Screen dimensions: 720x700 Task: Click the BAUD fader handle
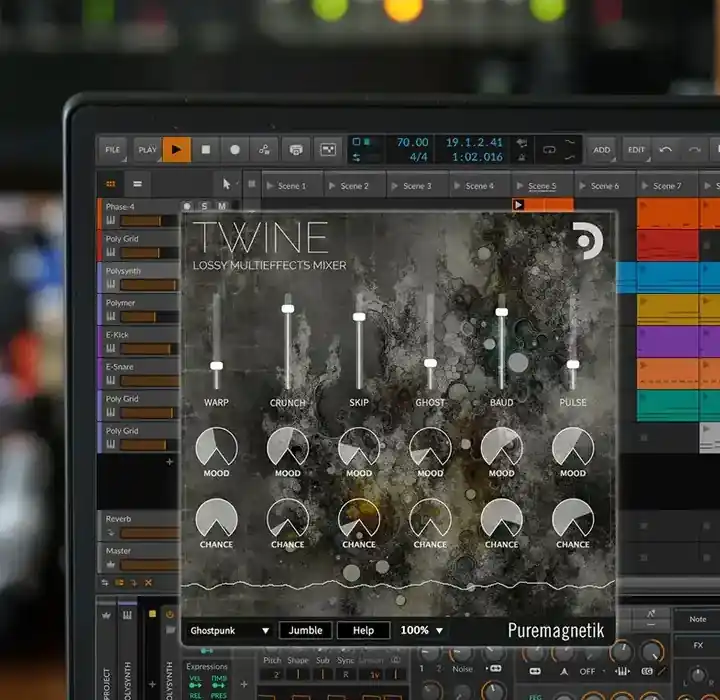pyautogui.click(x=501, y=312)
